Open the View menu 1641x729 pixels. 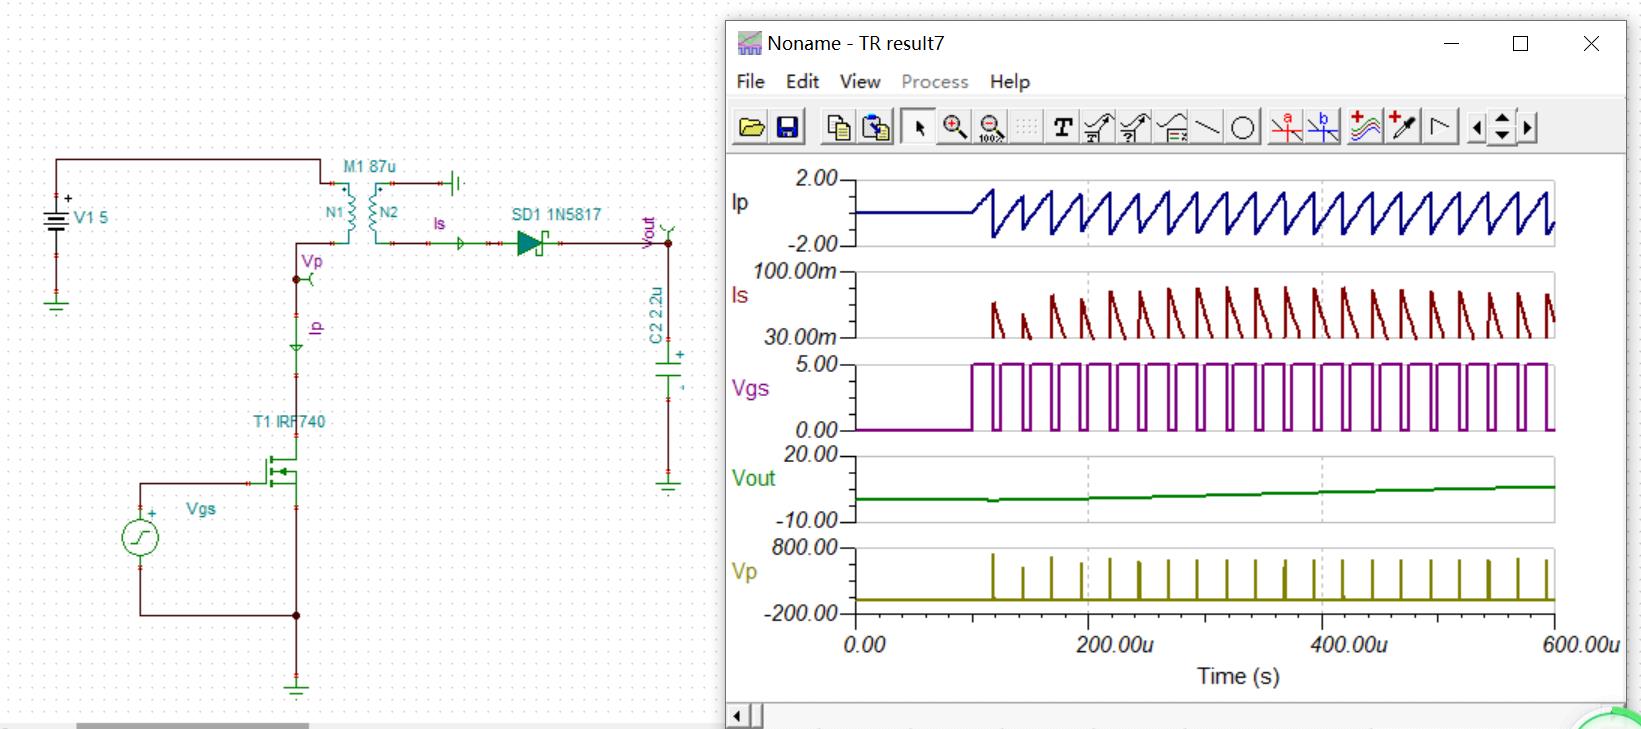[860, 81]
